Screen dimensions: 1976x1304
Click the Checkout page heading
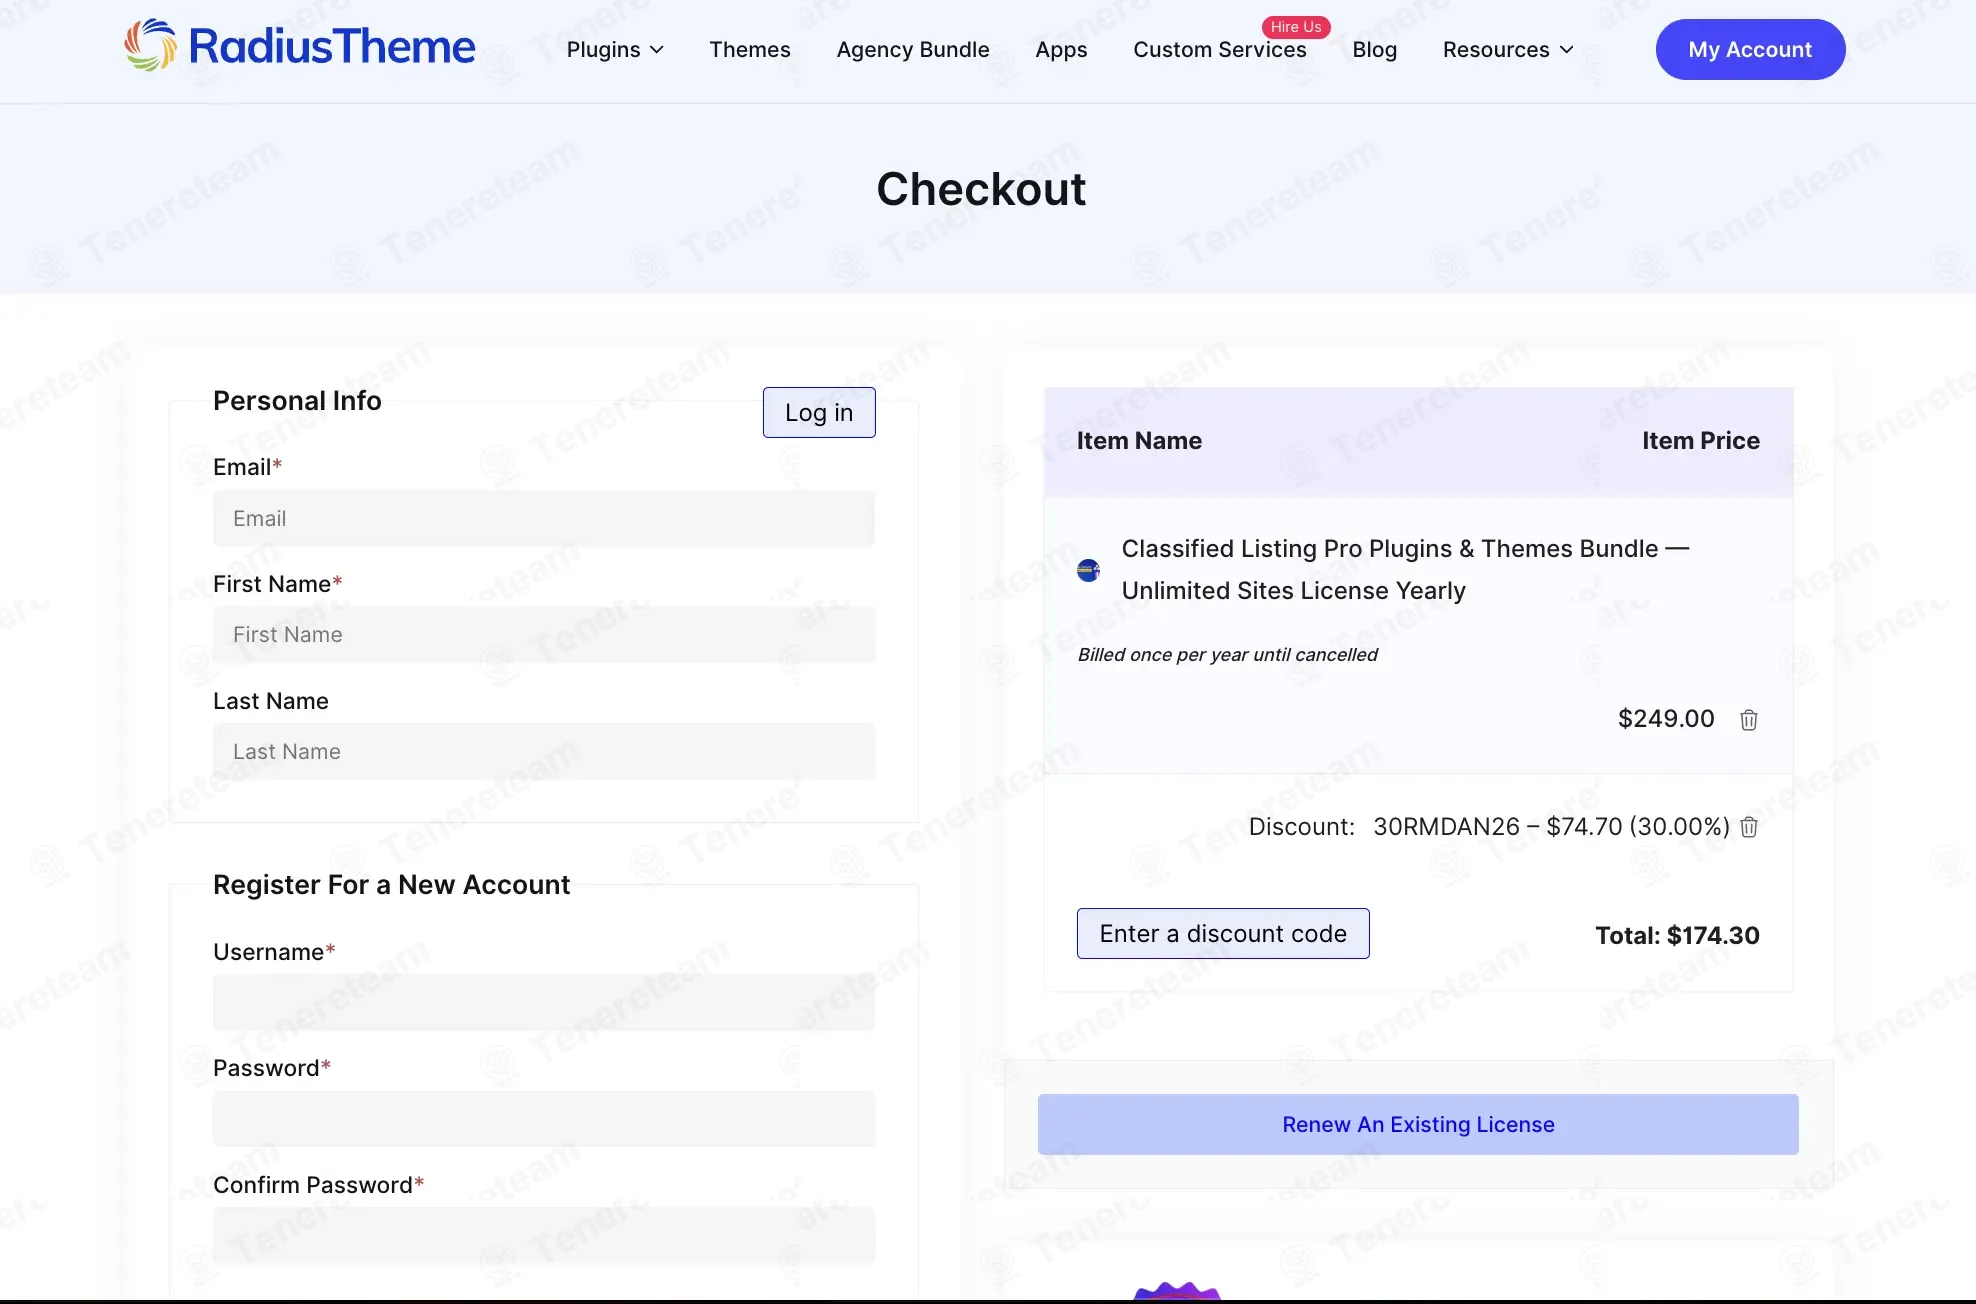(x=981, y=188)
